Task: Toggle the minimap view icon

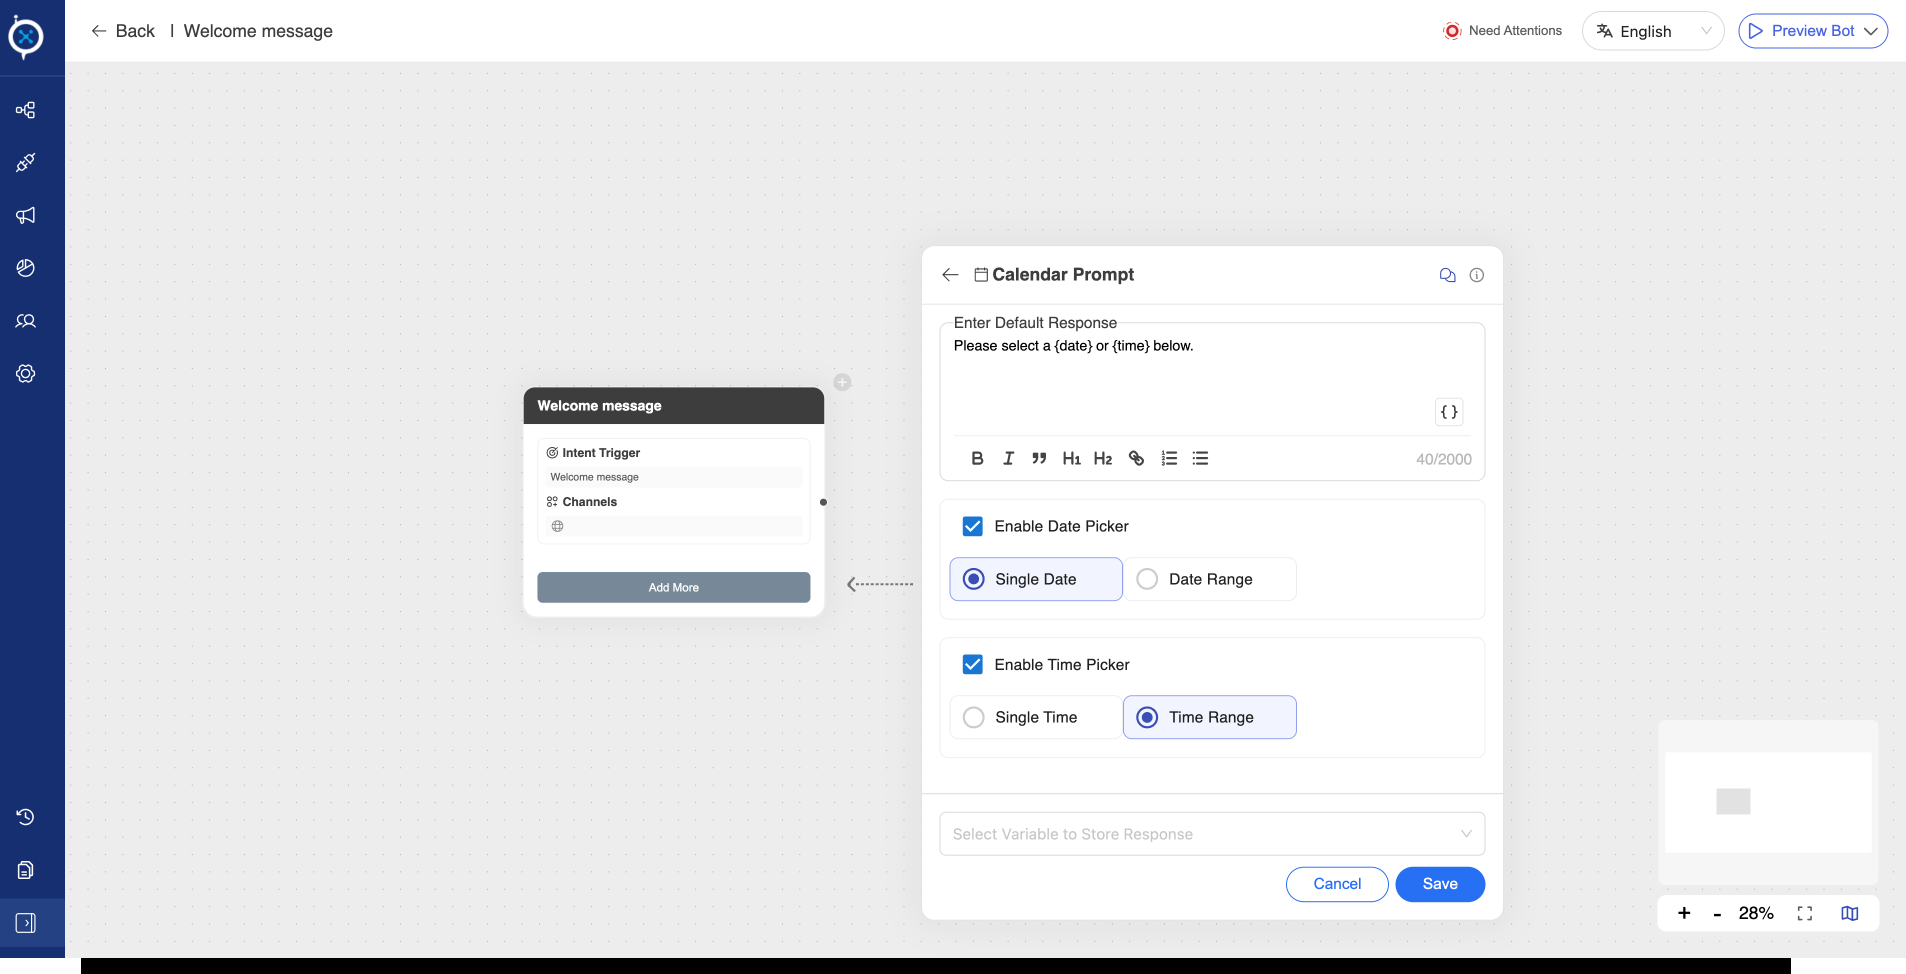Action: coord(1850,913)
